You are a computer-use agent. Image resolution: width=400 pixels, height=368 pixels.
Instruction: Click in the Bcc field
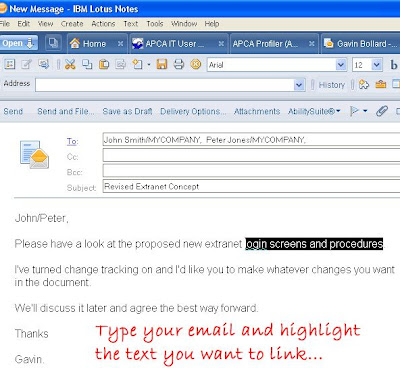251,171
